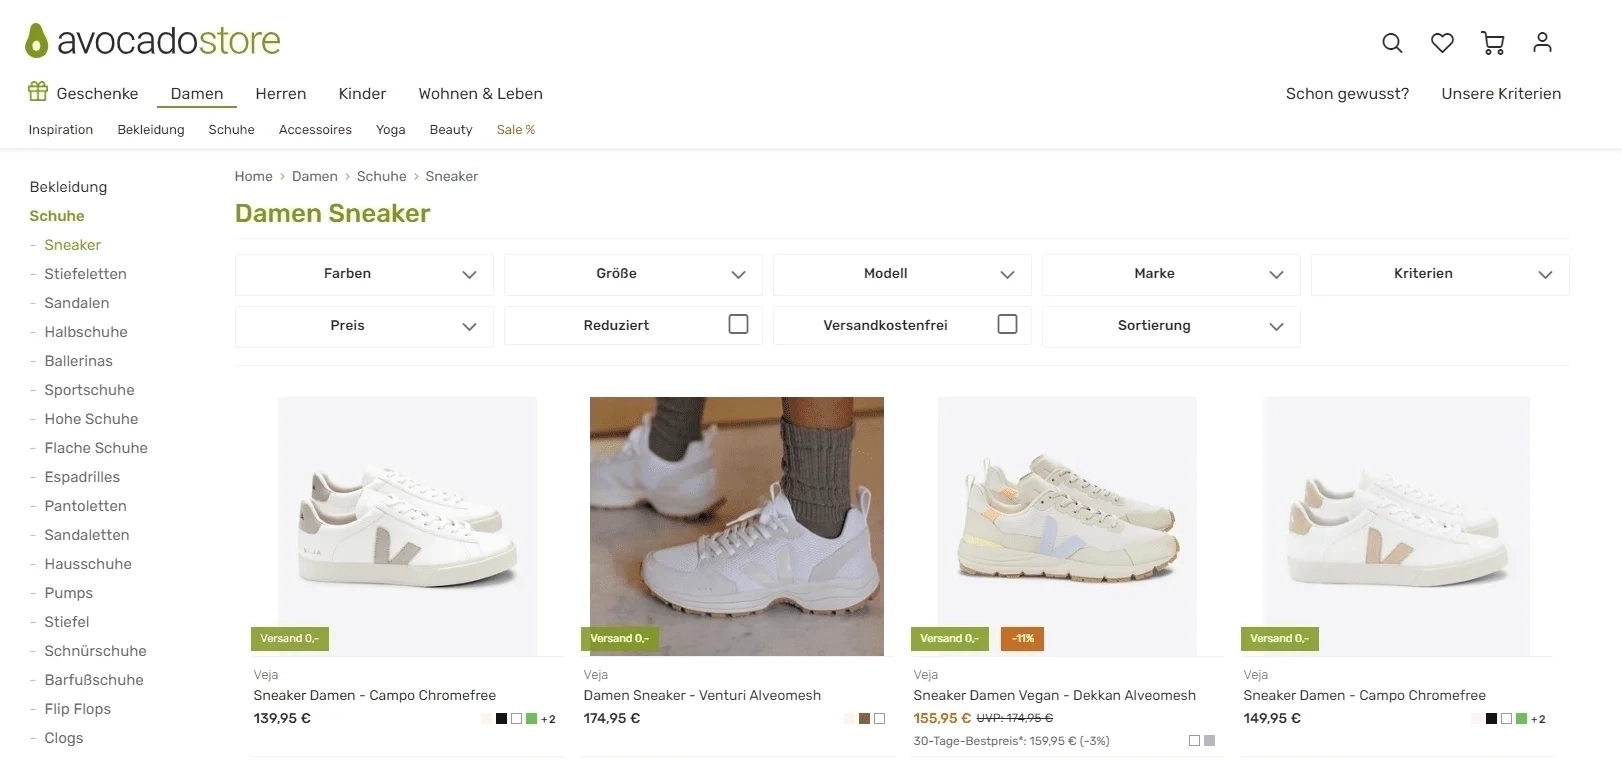Screen dimensions: 1622x760
Task: Click the gift icon next to Geschenke
Action: 38,92
